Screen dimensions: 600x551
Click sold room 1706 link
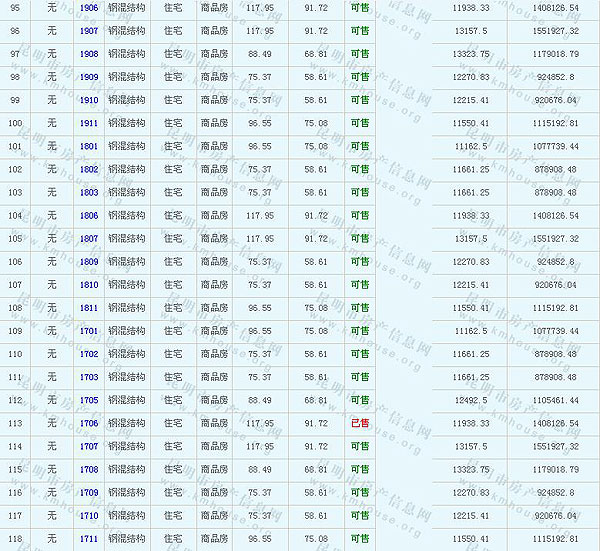[89, 423]
